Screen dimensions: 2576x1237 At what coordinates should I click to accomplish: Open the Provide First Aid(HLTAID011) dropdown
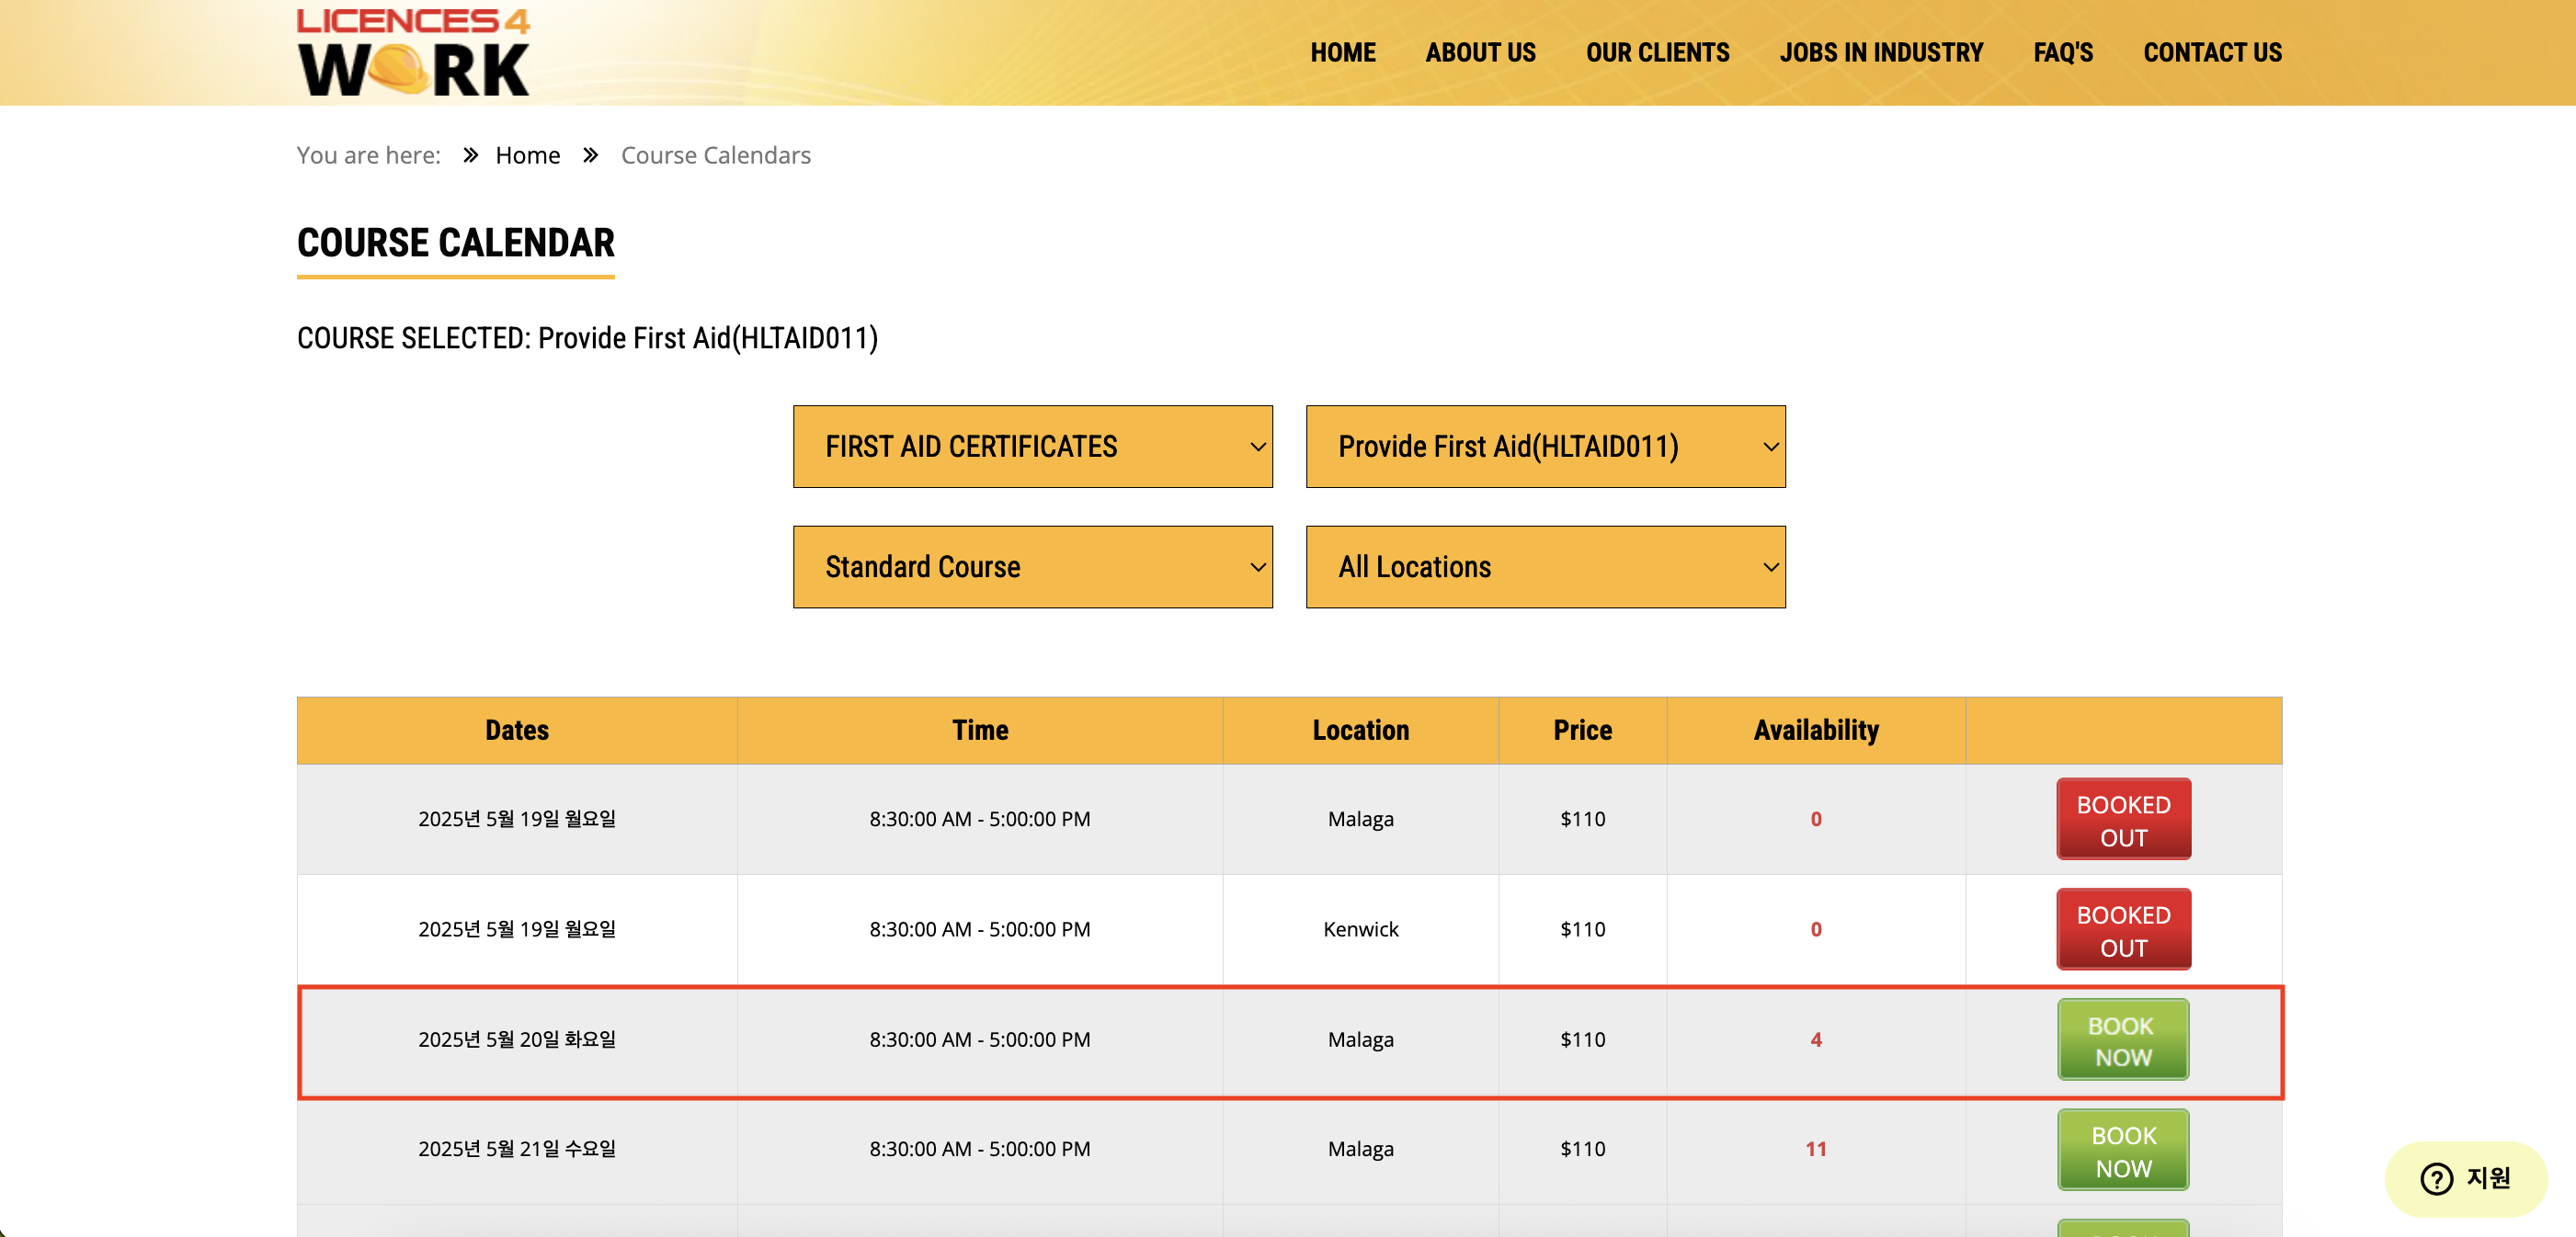coord(1544,446)
